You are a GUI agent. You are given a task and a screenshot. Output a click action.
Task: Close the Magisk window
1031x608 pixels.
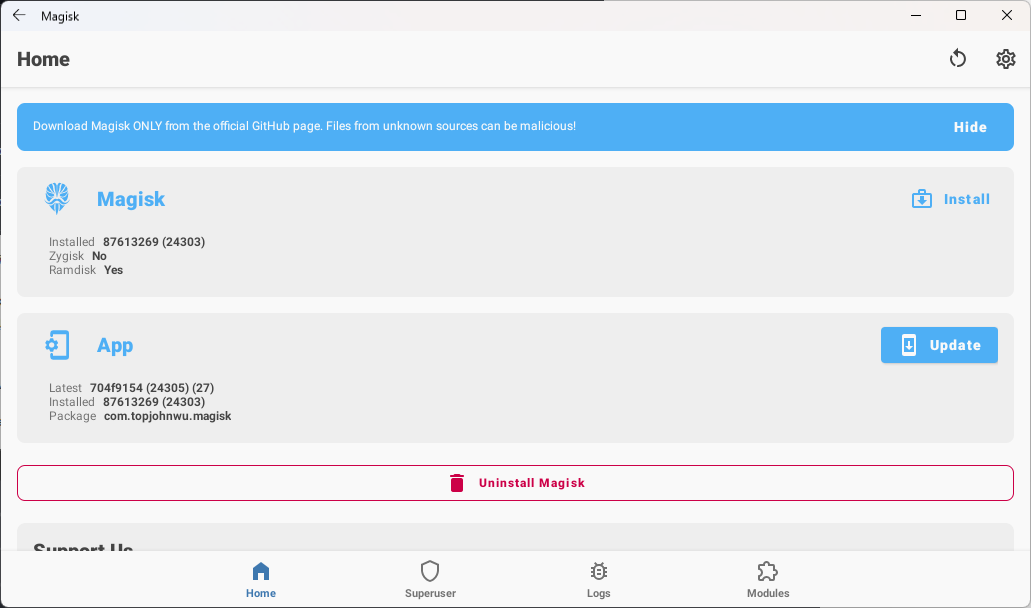(x=1007, y=15)
